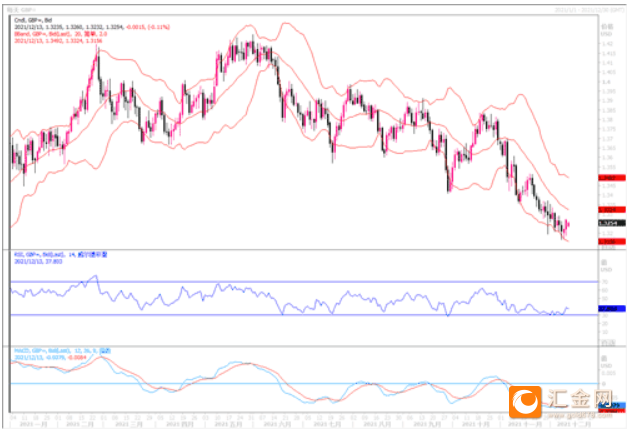The image size is (629, 441).
Task: Select the Bollinger values line 1.3492, 1.3324, 1.3156
Action: click(58, 41)
